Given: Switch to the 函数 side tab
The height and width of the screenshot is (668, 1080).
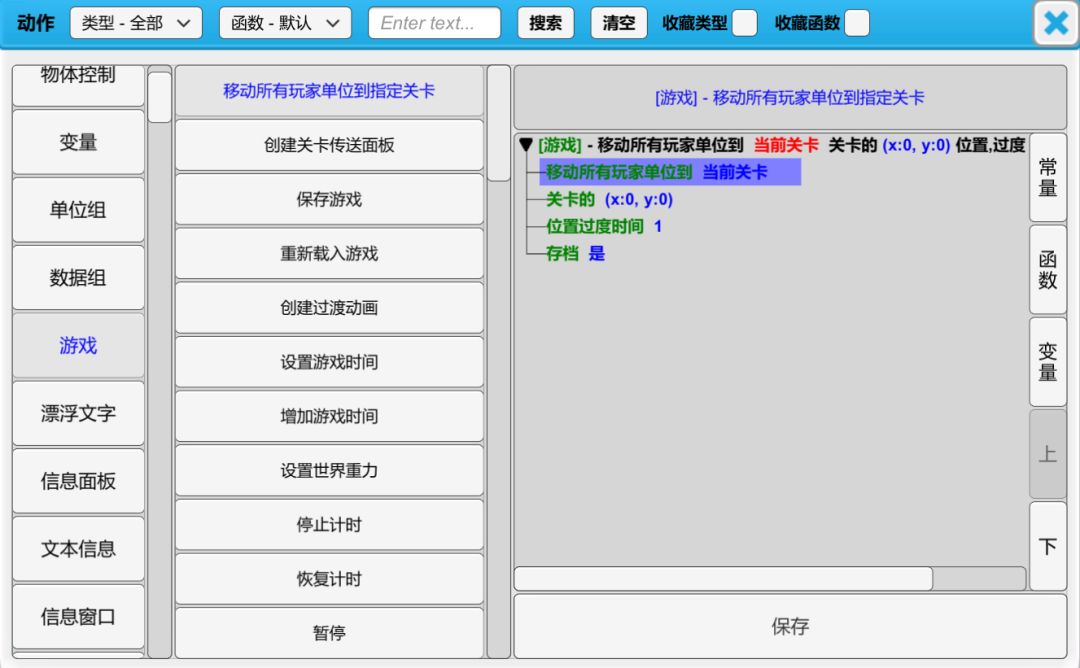Looking at the screenshot, I should point(1047,269).
